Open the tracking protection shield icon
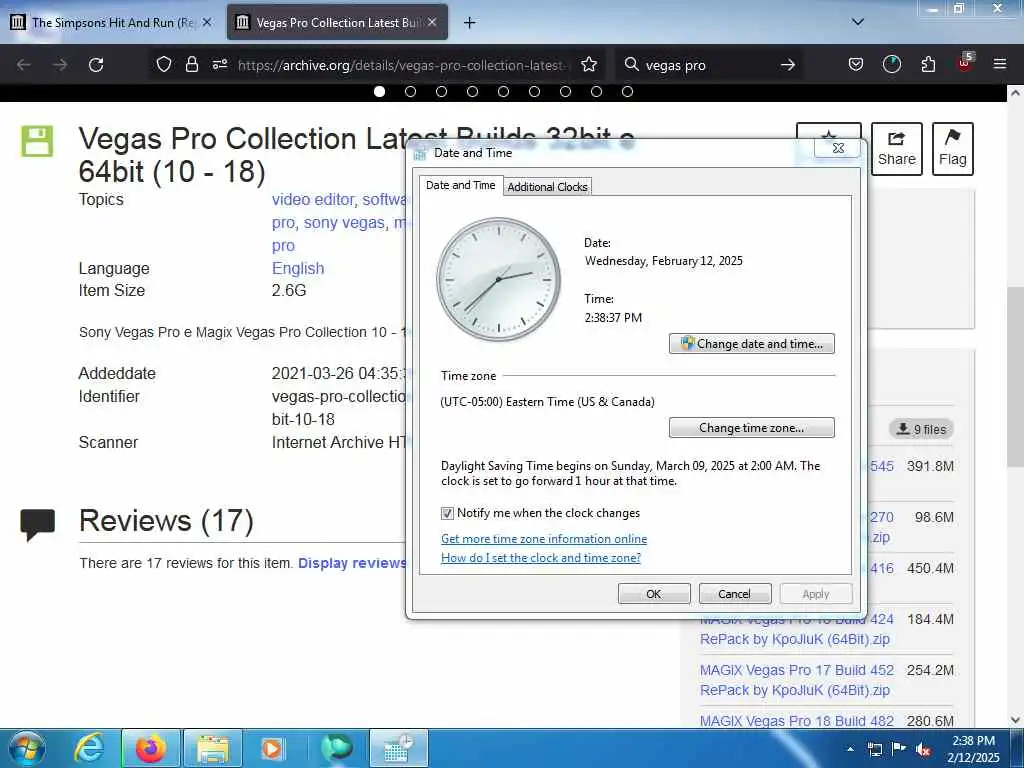This screenshot has height=768, width=1024. pyautogui.click(x=164, y=64)
